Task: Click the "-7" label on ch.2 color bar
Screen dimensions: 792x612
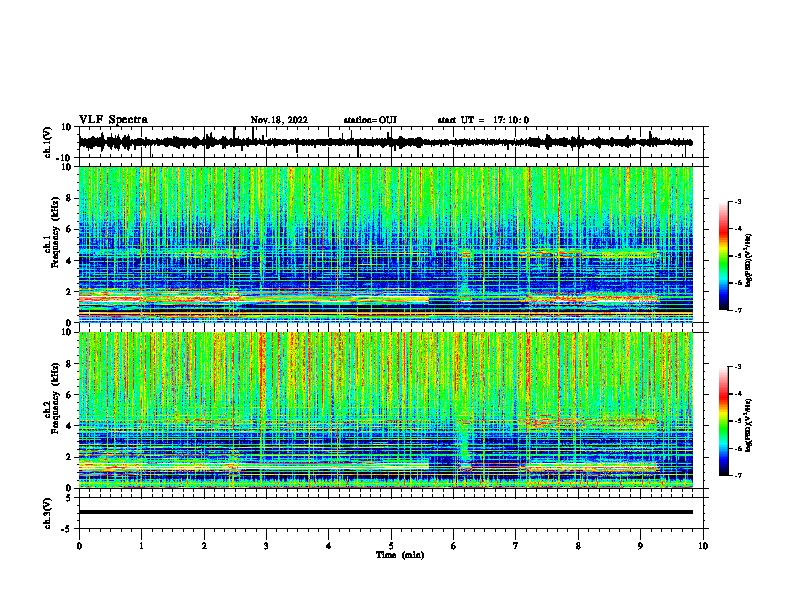Action: (737, 475)
